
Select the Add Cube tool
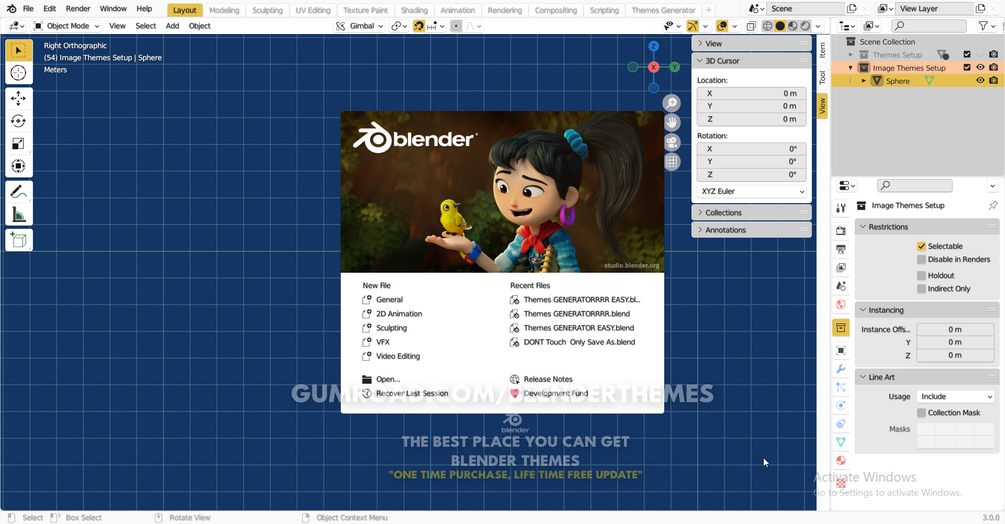click(19, 240)
